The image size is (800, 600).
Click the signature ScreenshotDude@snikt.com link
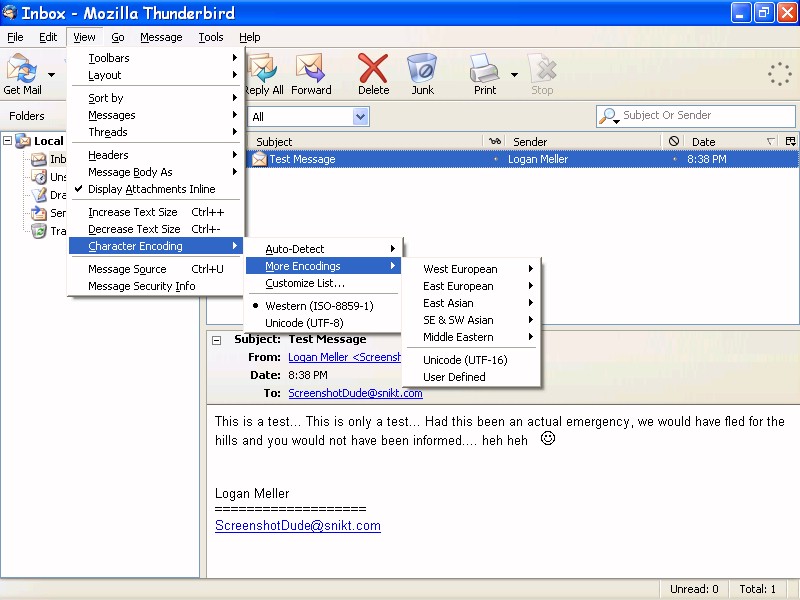[x=298, y=526]
